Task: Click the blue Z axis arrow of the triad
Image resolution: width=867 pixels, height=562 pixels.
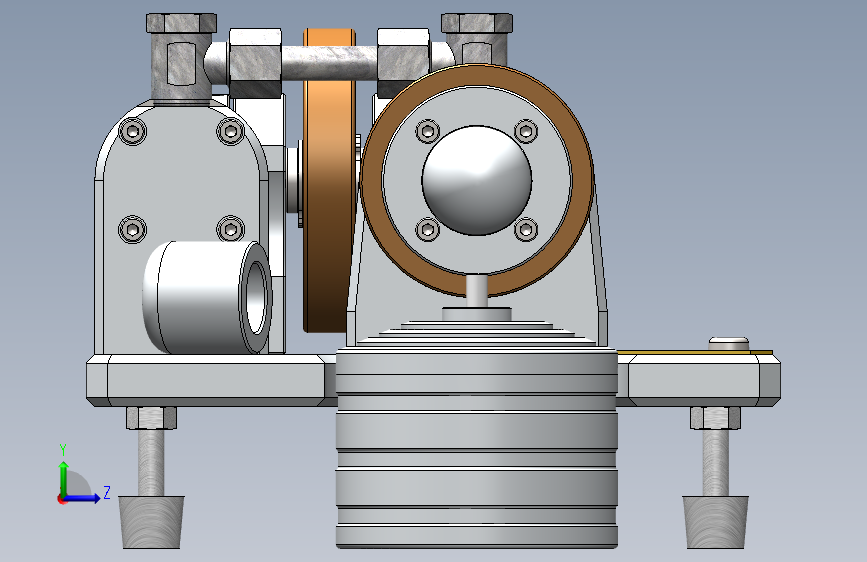Action: [x=82, y=498]
